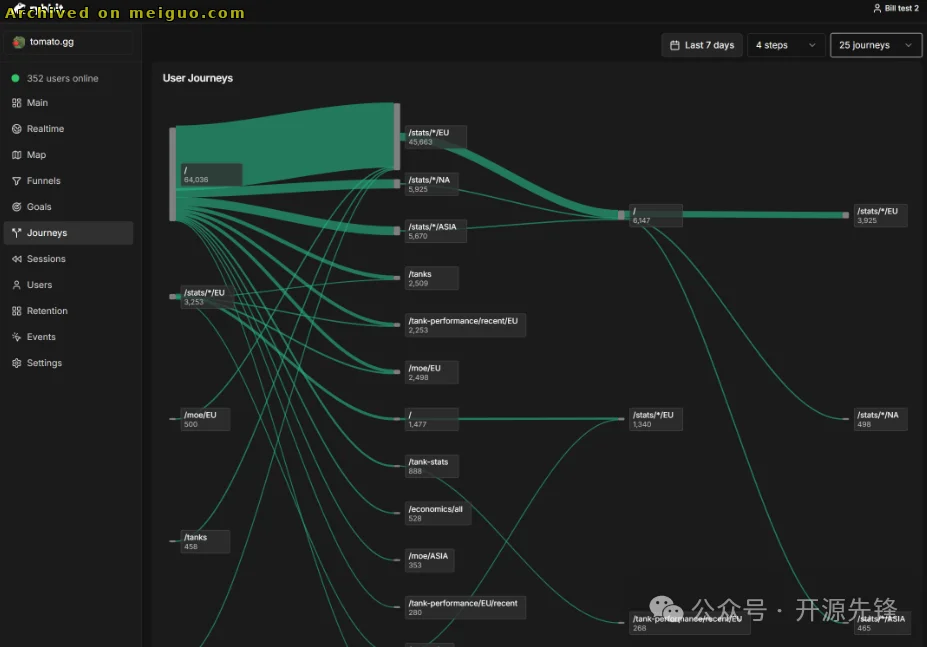Click the /stats/*/ASIA node with 5,670
Viewport: 927px width, 647px height.
pos(435,231)
